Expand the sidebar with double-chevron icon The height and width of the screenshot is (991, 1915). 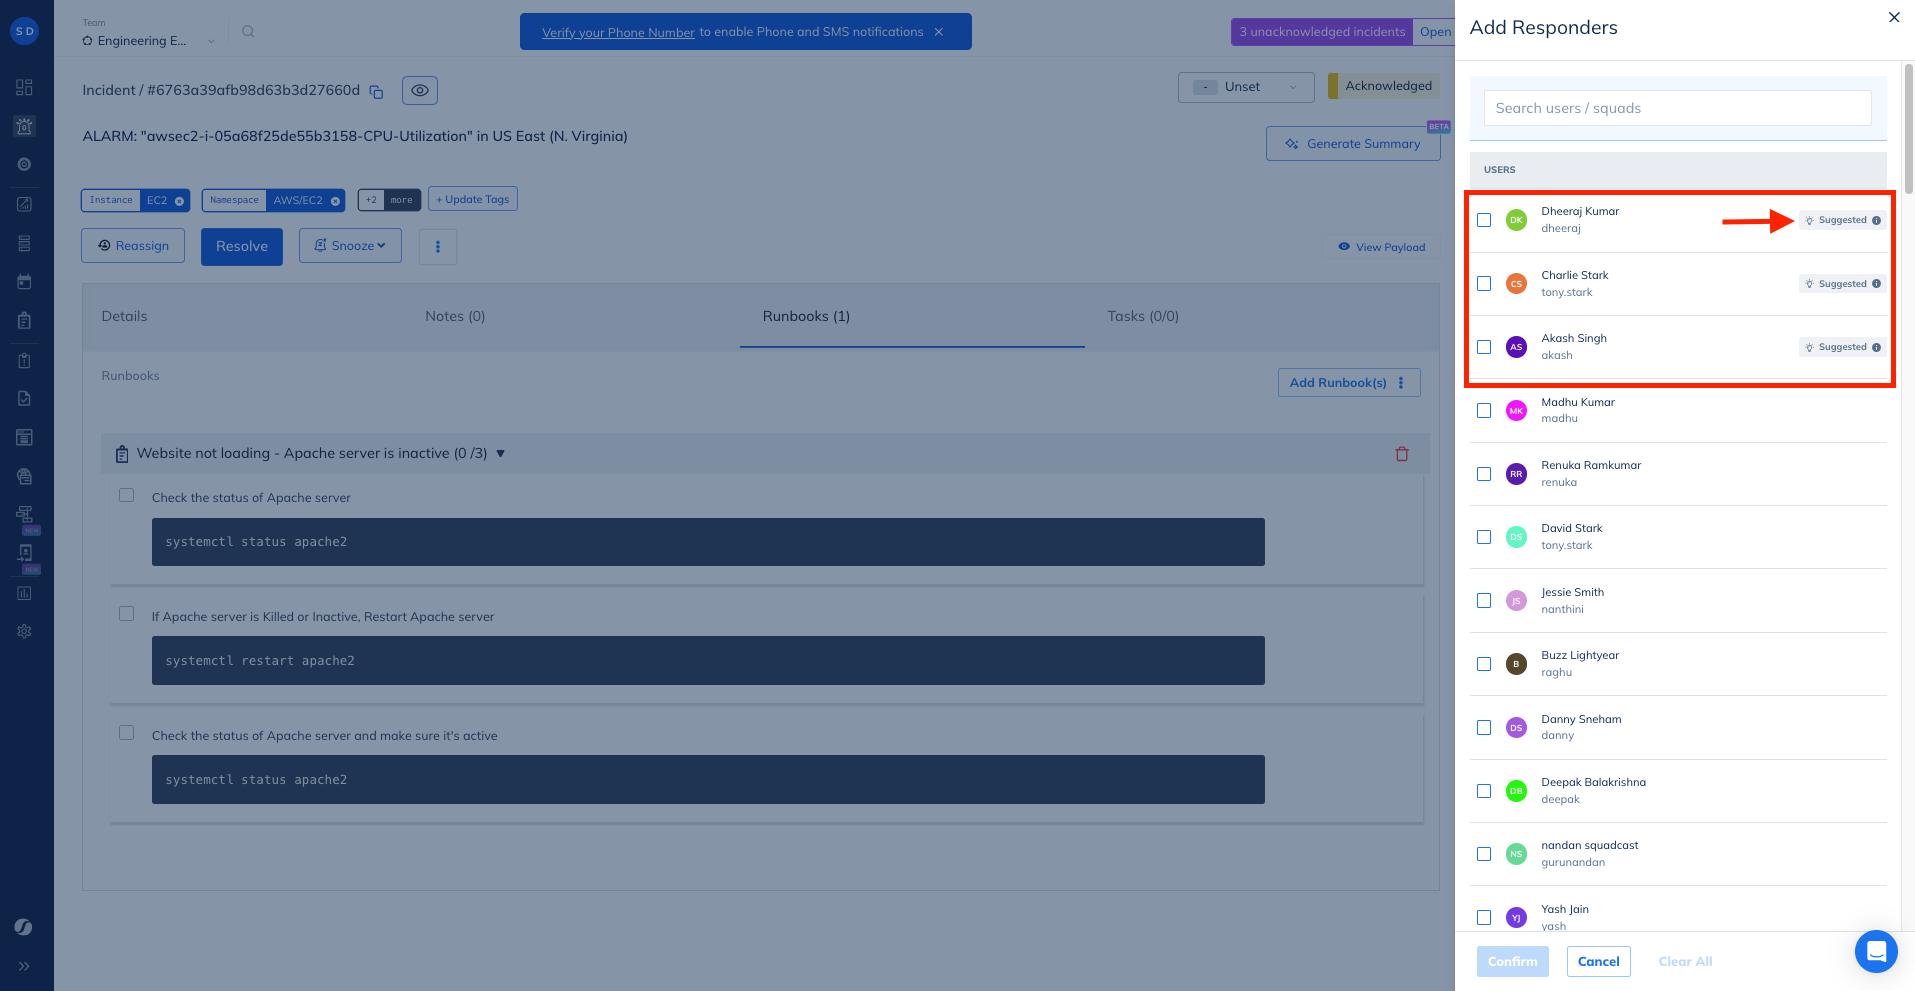(x=24, y=966)
